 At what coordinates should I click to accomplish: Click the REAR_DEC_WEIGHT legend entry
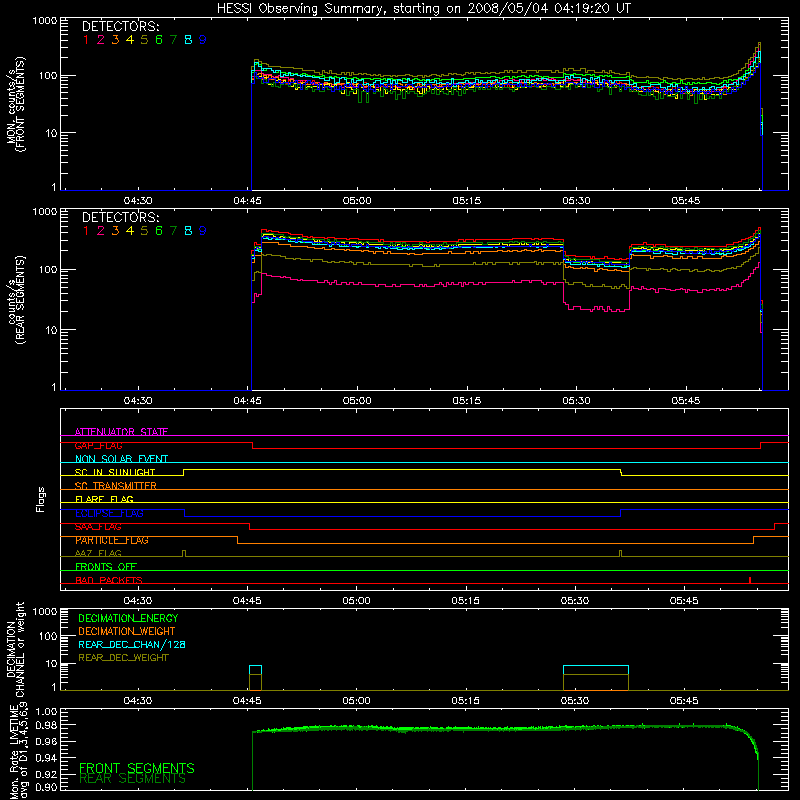tap(123, 658)
